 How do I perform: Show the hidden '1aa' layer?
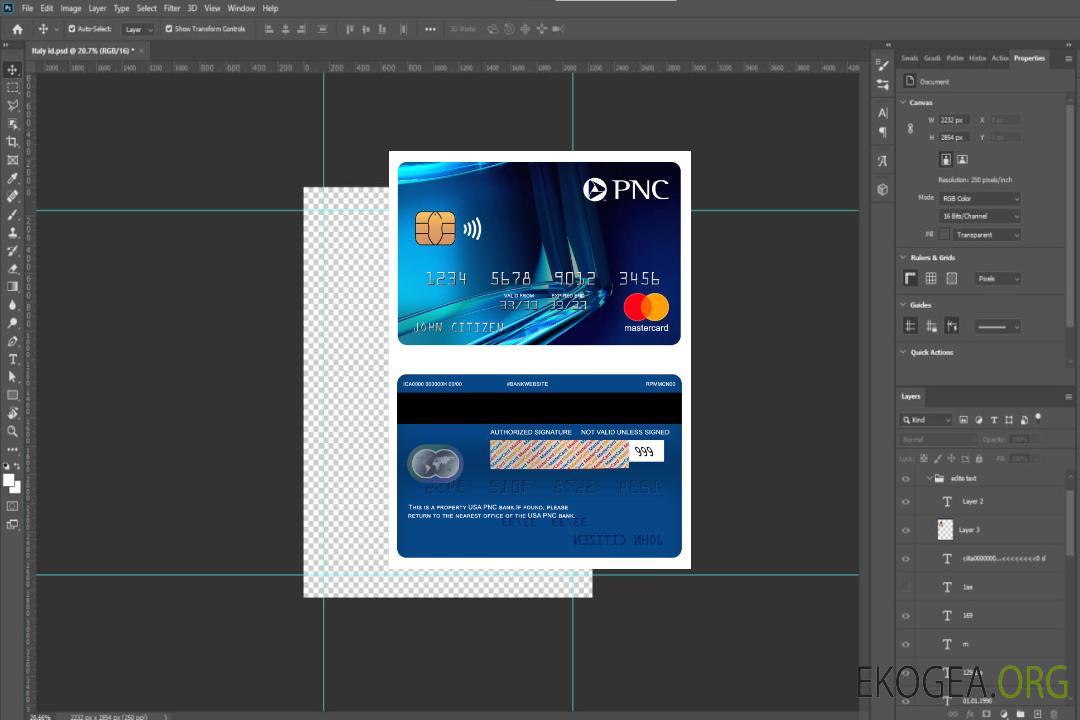[x=906, y=588]
